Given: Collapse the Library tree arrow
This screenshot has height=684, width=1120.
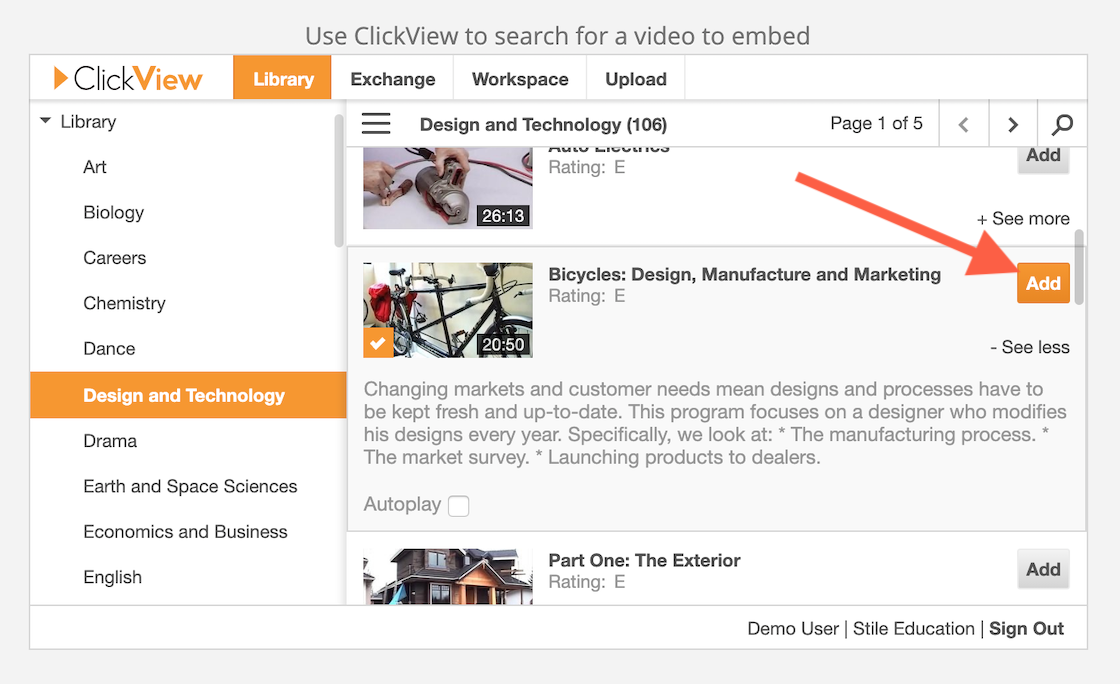Looking at the screenshot, I should pyautogui.click(x=46, y=121).
